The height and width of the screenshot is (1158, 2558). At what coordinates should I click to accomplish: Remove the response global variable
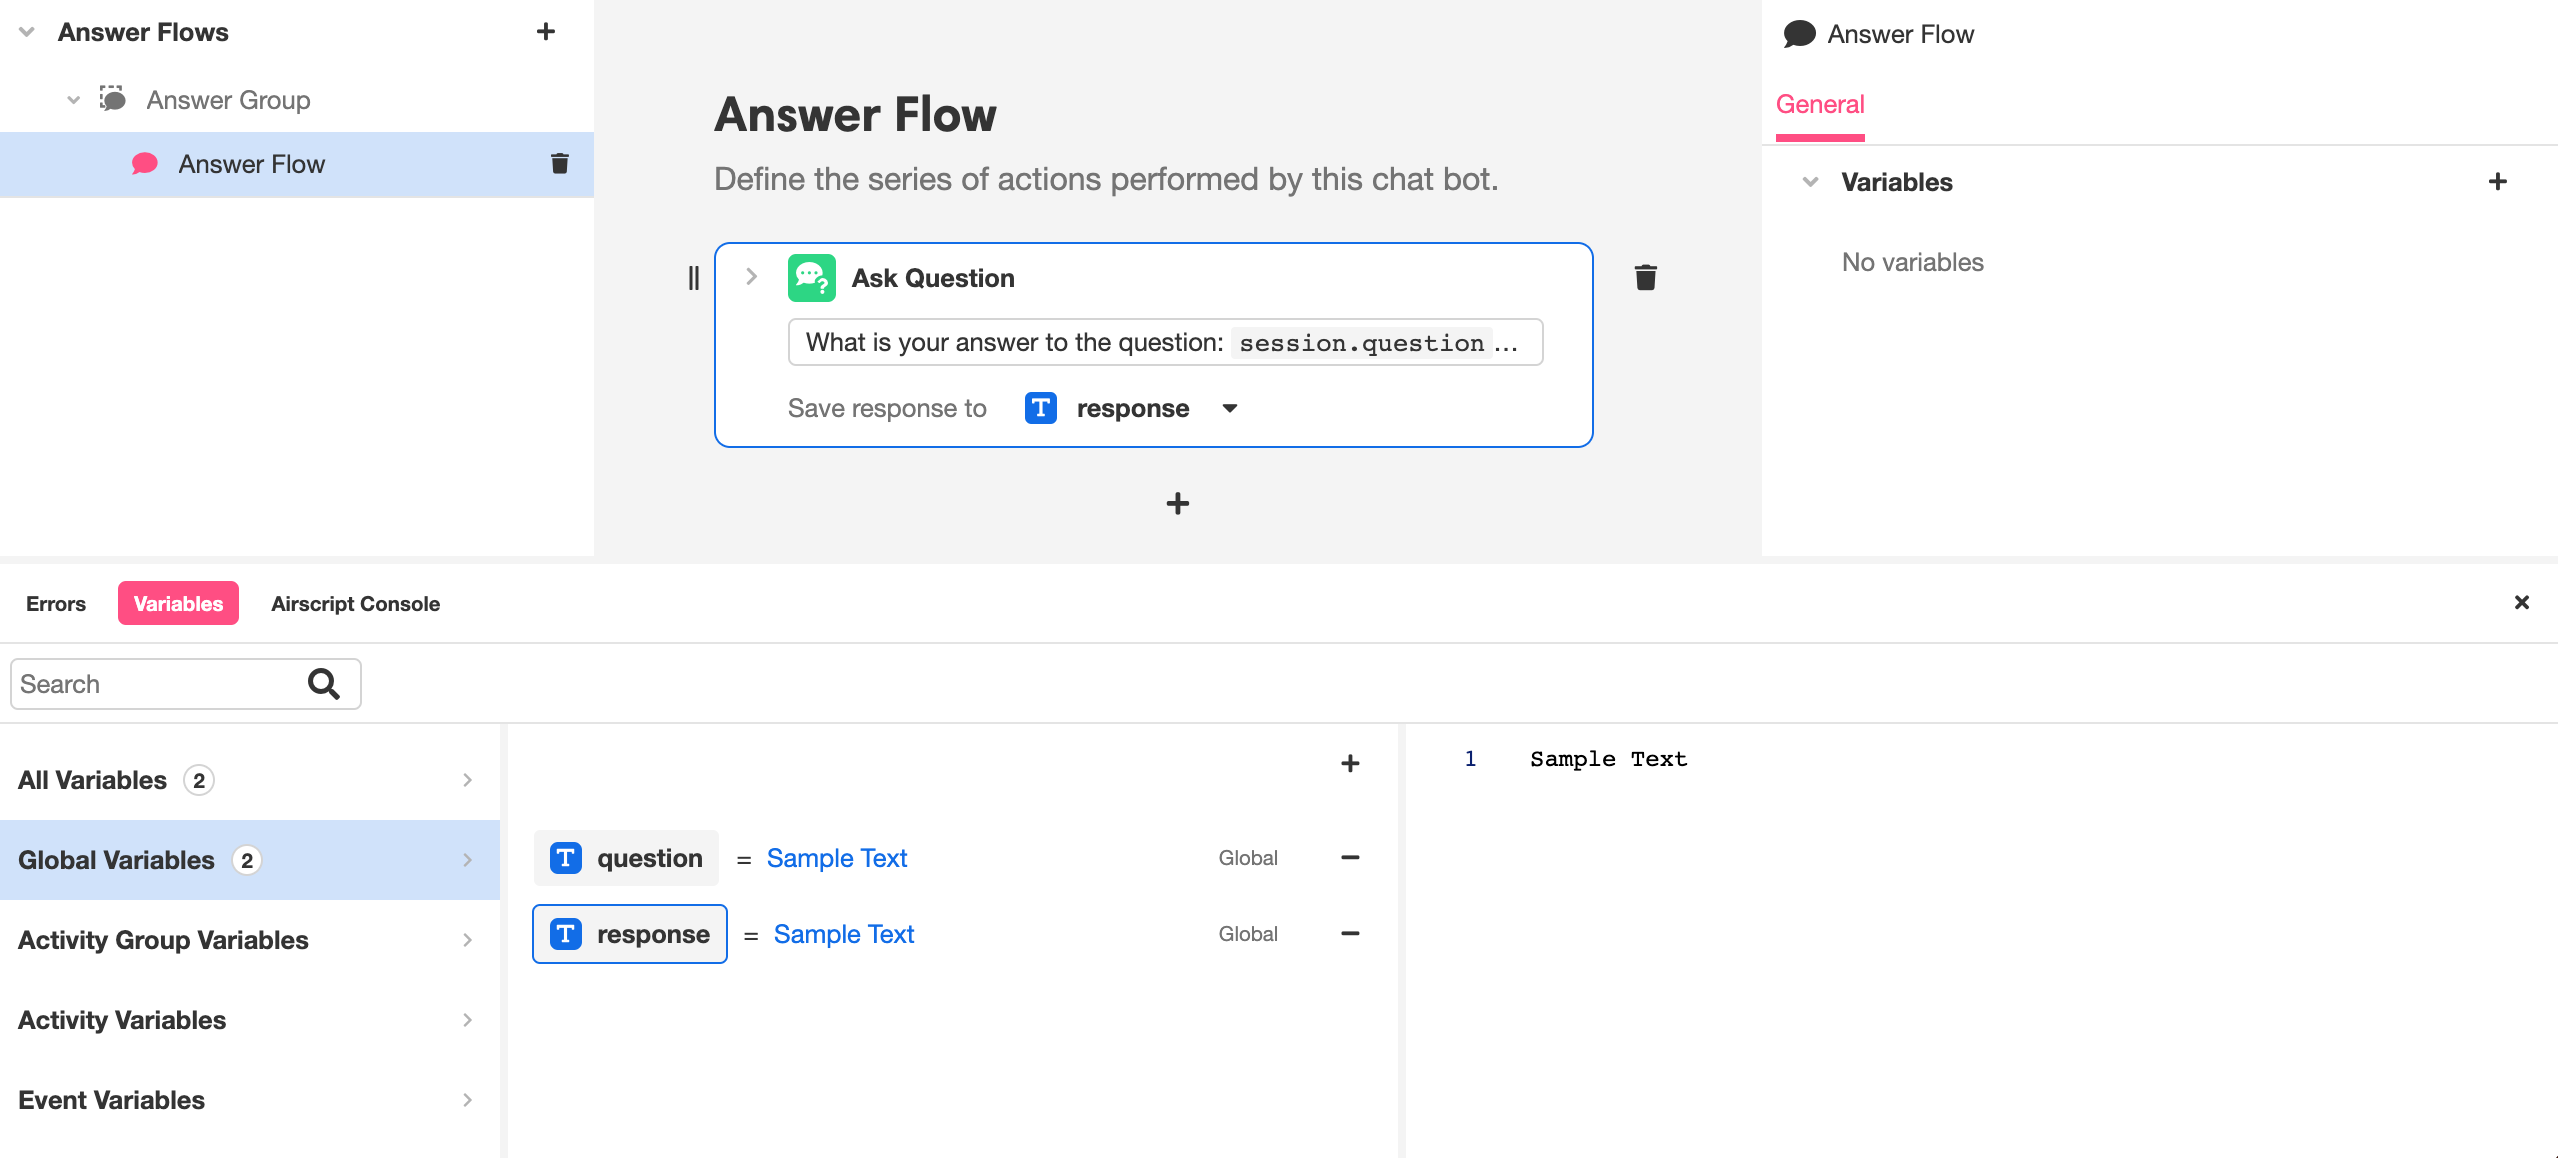pos(1349,934)
